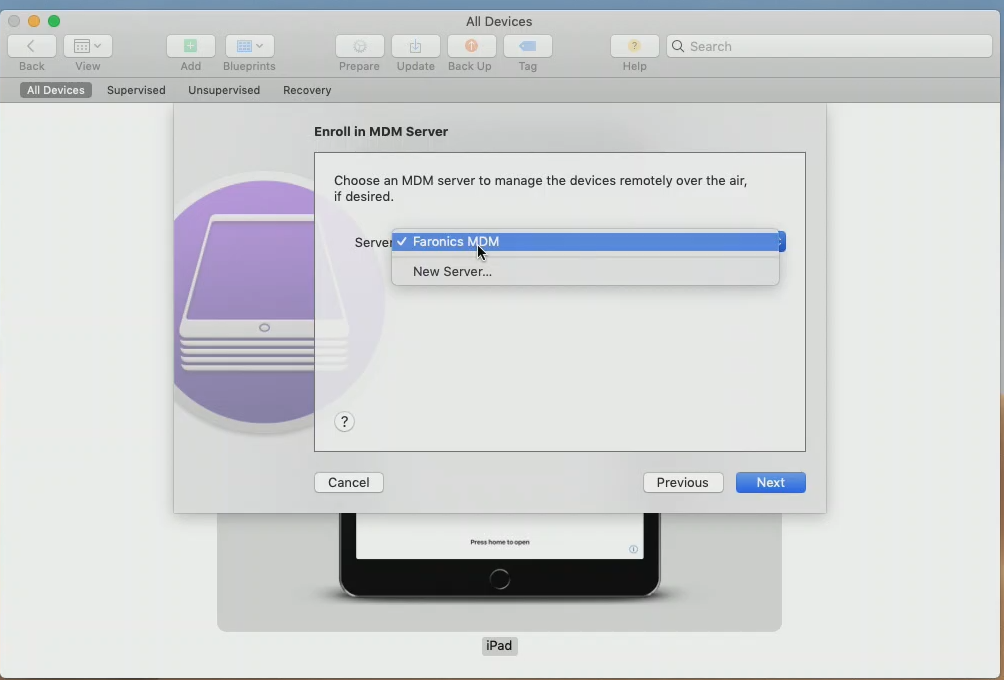Click Next to continue enrollment
Image resolution: width=1004 pixels, height=680 pixels.
(771, 483)
